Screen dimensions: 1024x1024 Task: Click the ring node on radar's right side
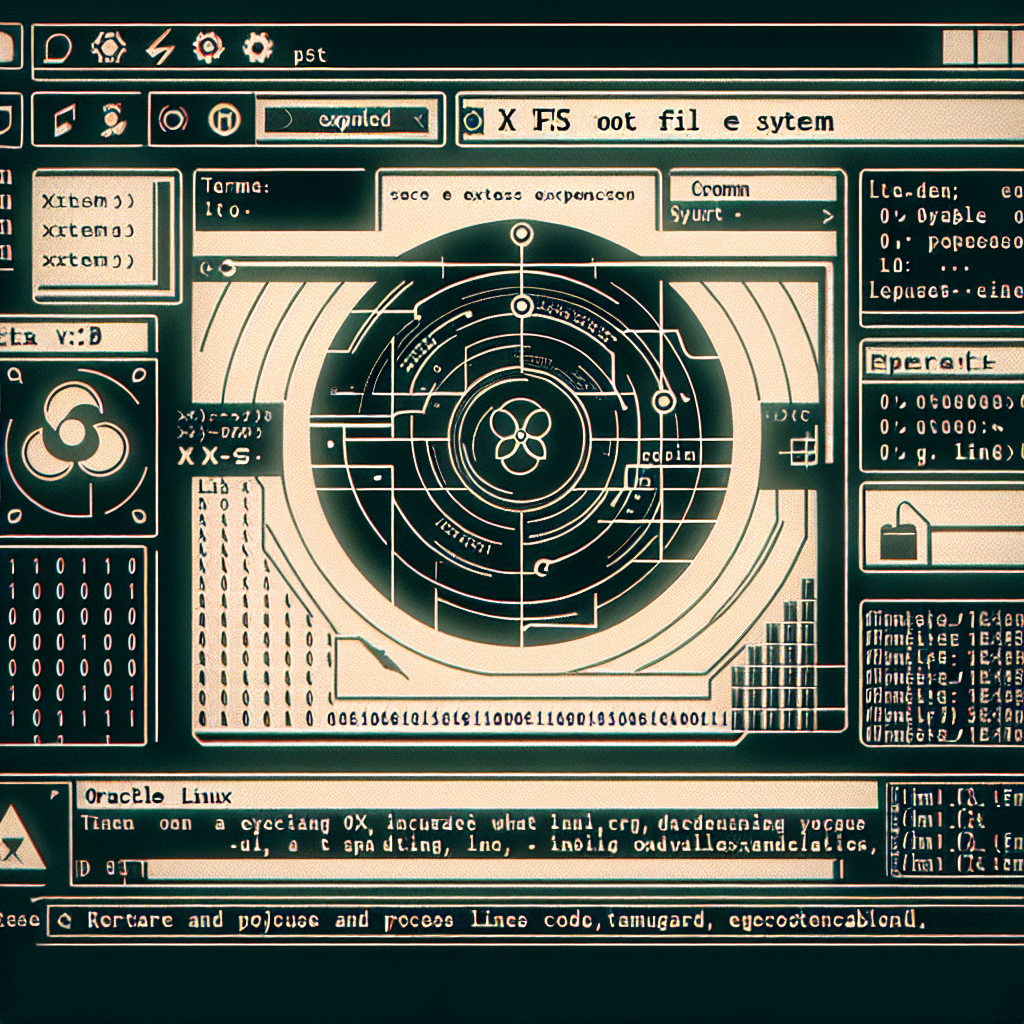[x=664, y=401]
